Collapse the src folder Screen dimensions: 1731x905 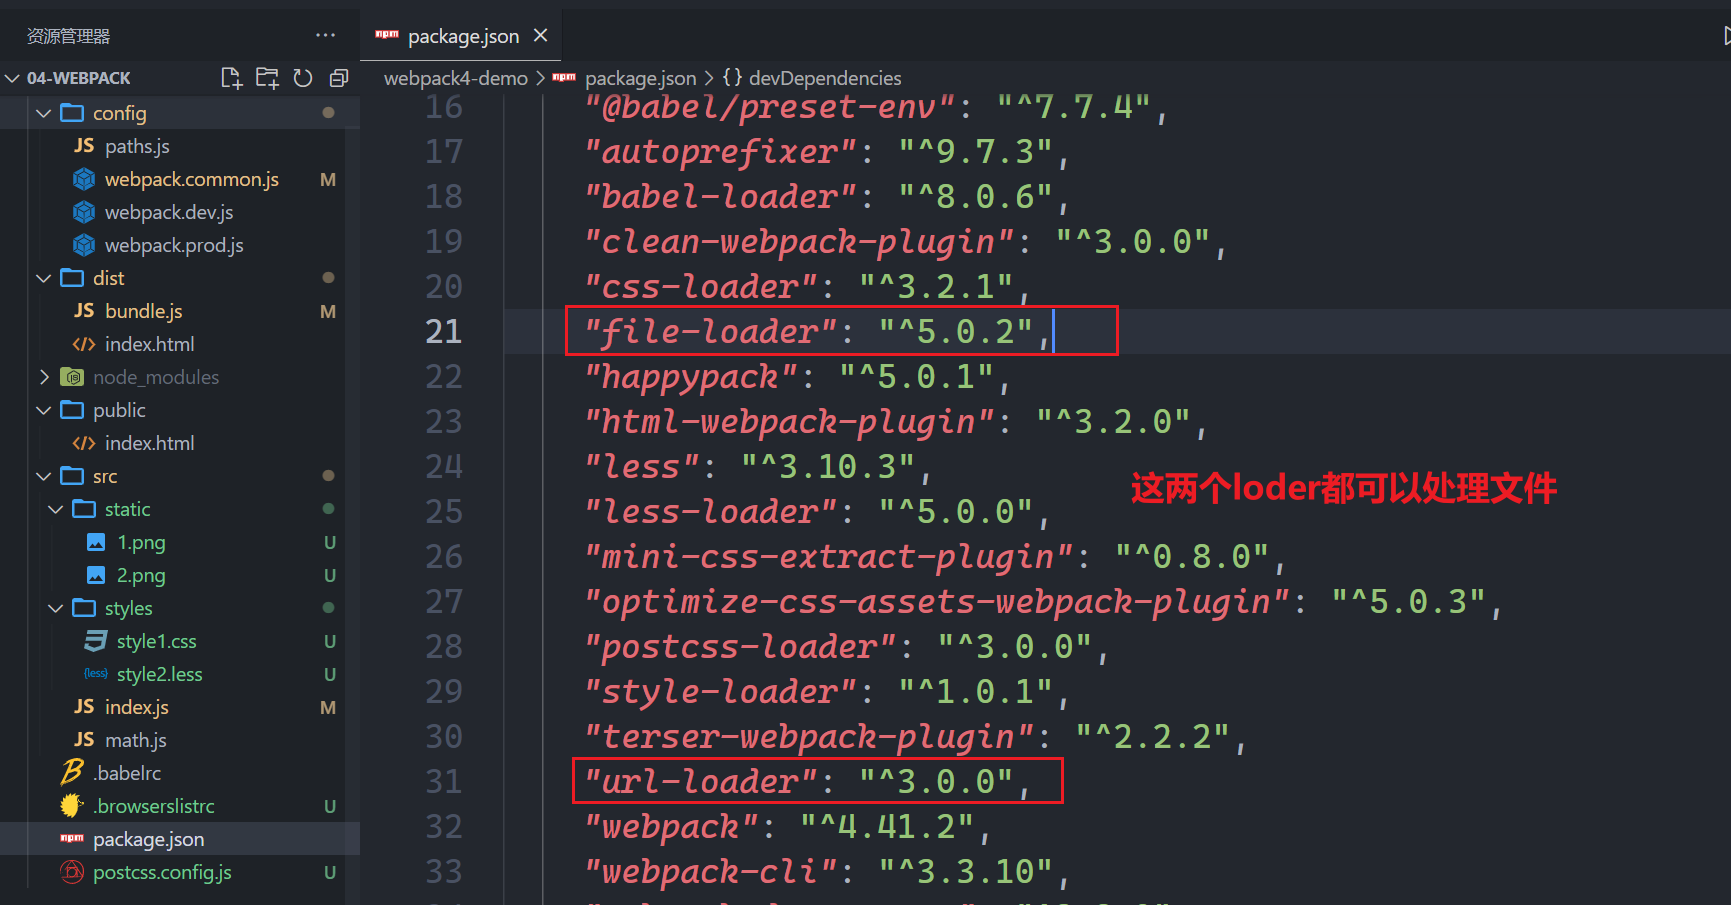point(43,476)
